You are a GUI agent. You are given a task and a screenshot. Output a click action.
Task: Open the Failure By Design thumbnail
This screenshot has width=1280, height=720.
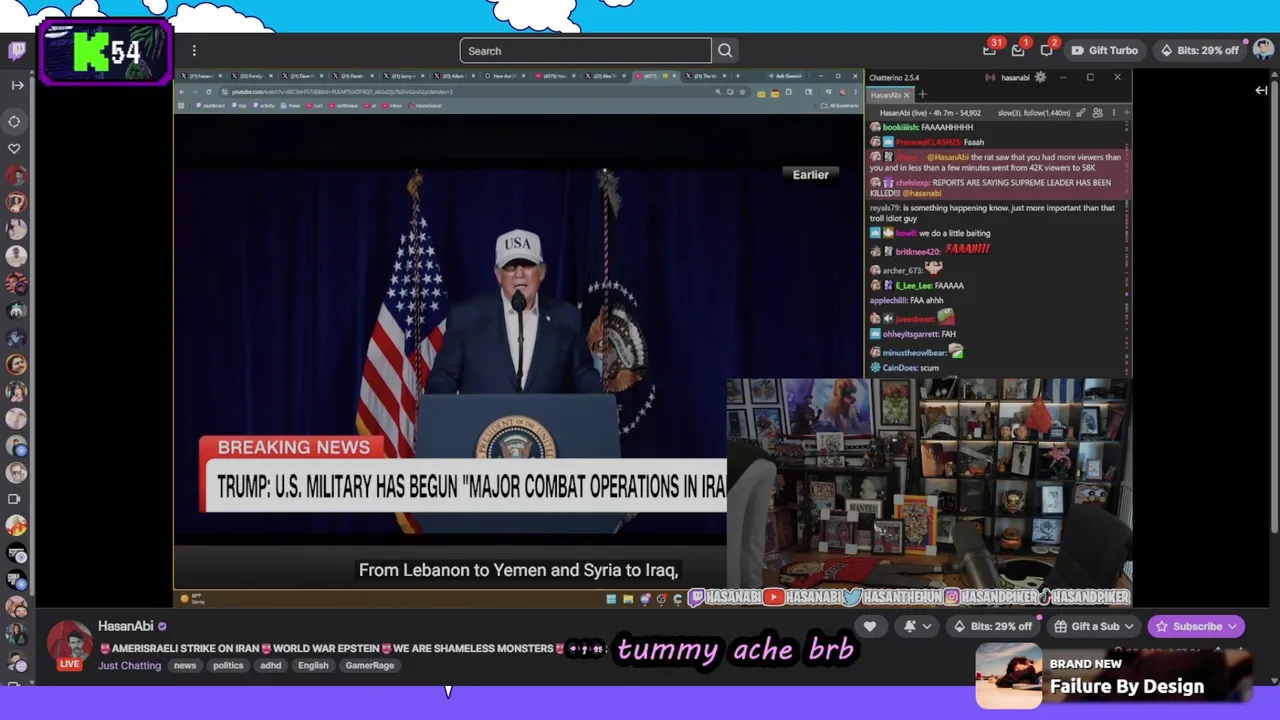coord(1009,676)
